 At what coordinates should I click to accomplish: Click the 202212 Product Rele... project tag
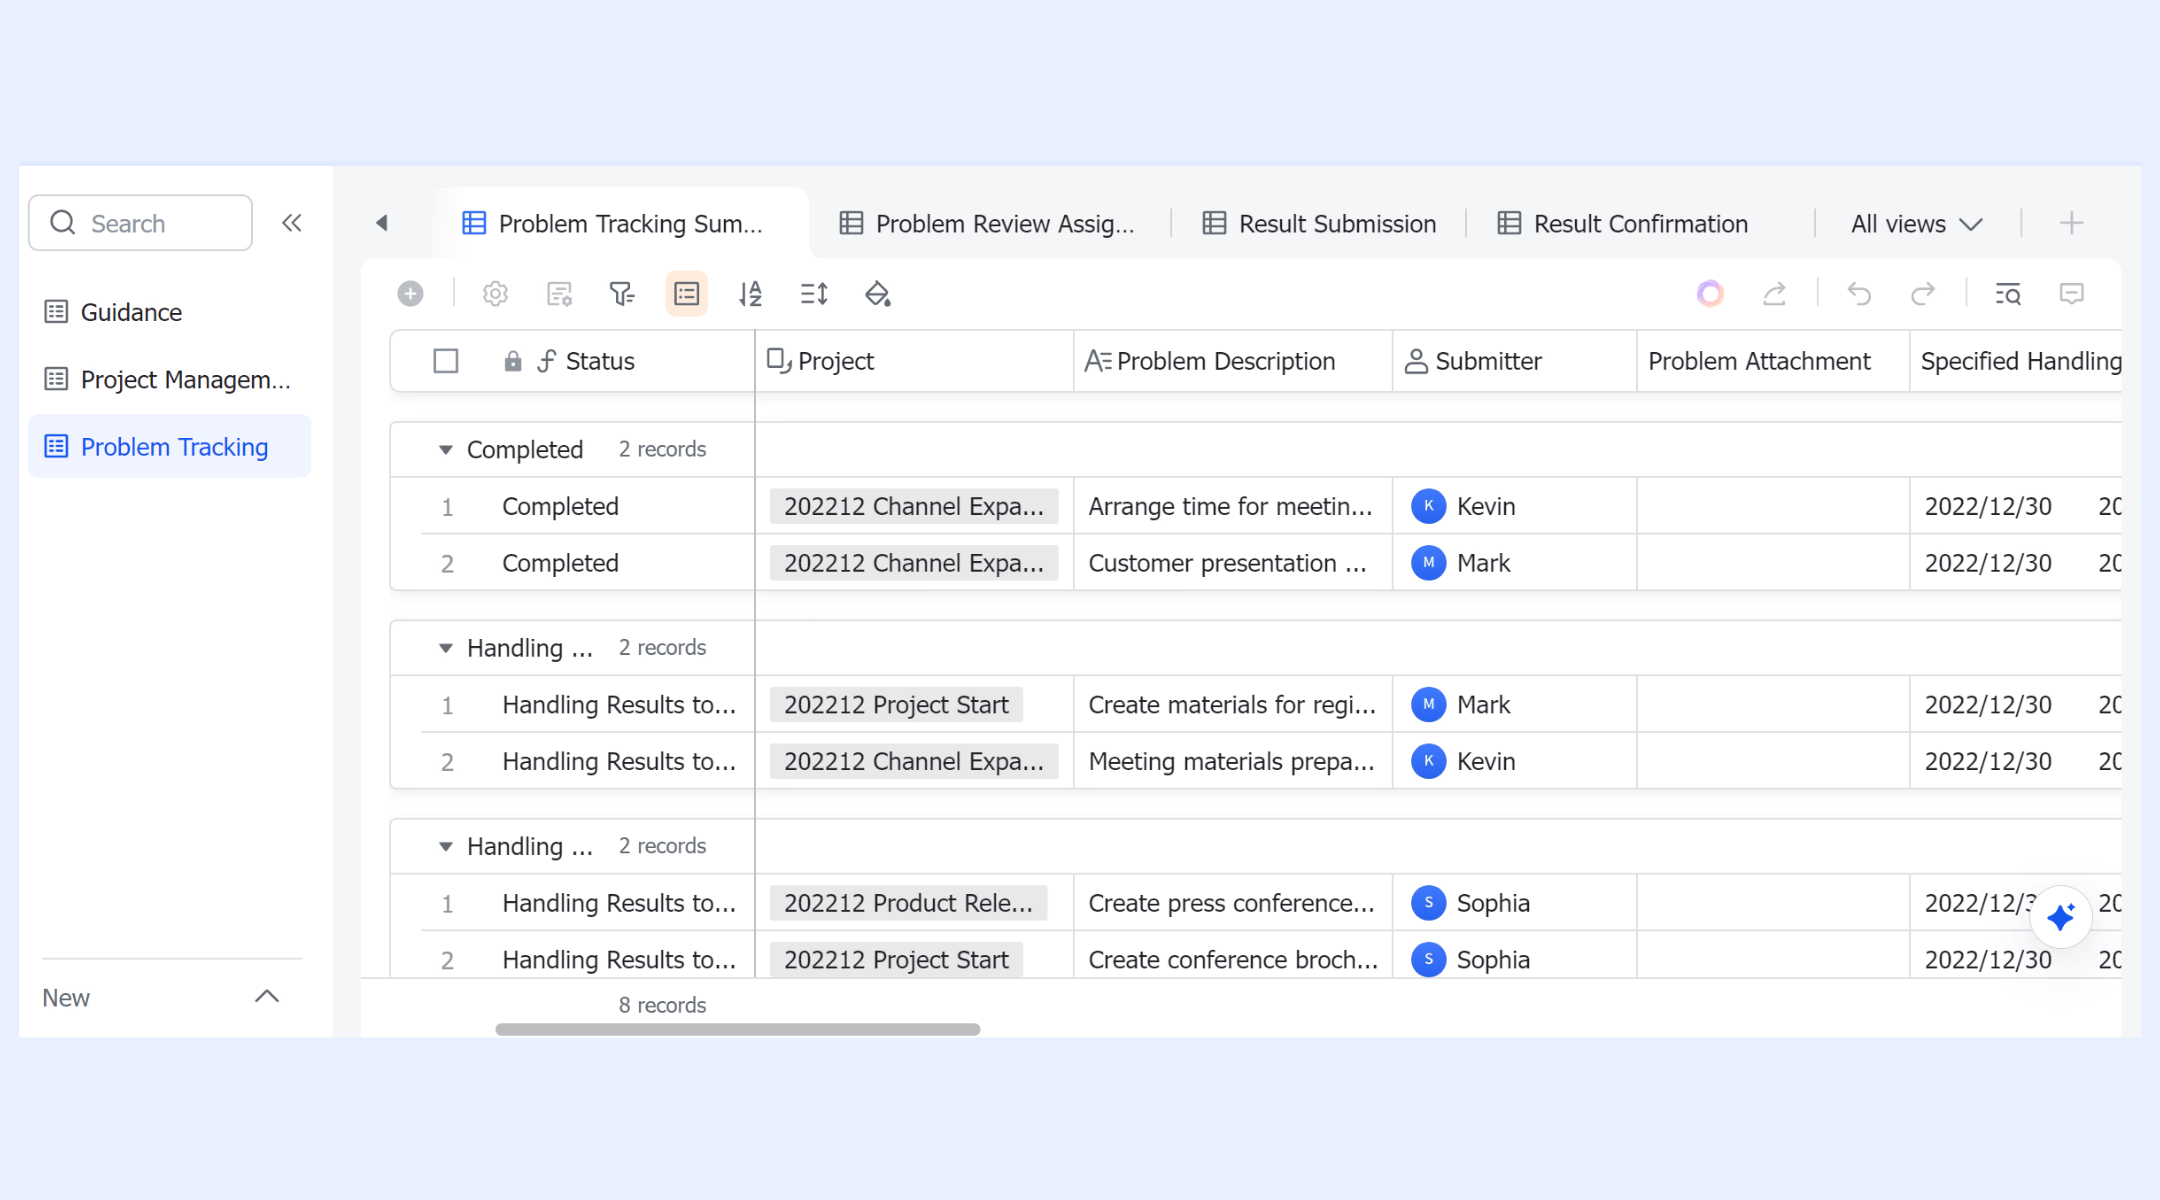(908, 903)
